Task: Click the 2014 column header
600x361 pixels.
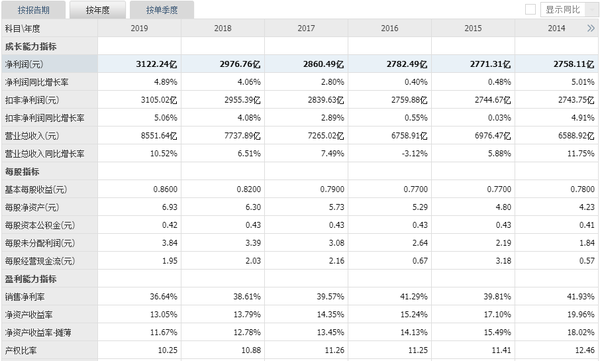Action: [x=556, y=28]
